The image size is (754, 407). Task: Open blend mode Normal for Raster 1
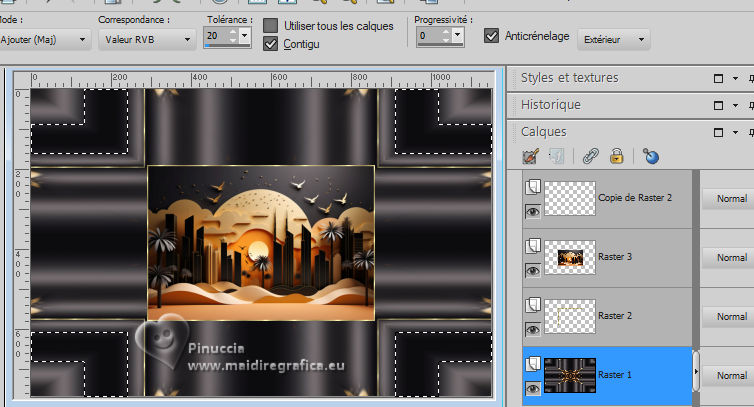pos(728,375)
